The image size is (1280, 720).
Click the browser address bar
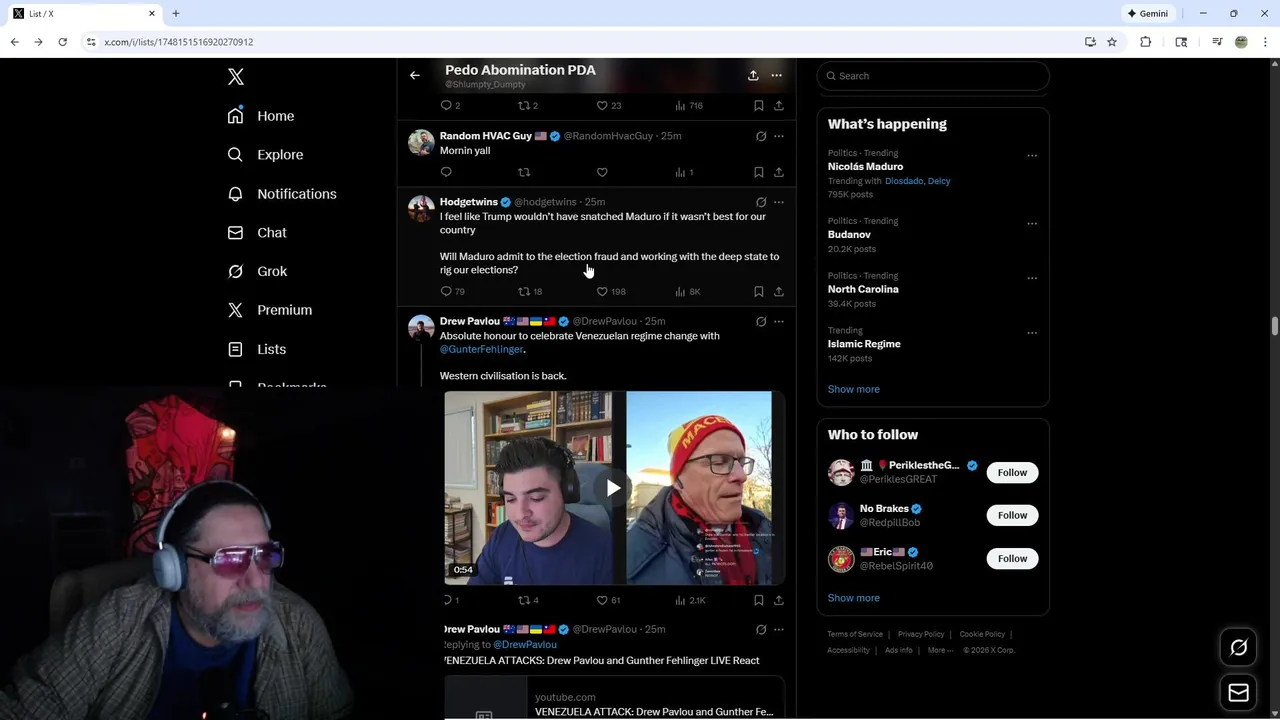(x=580, y=42)
